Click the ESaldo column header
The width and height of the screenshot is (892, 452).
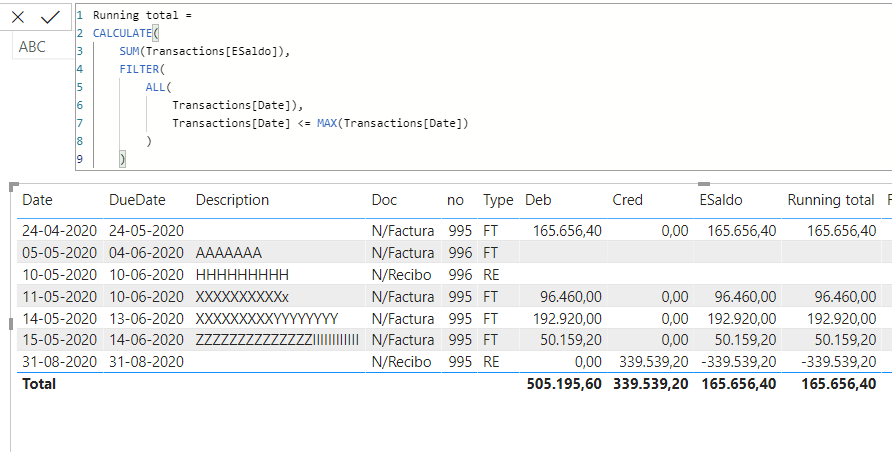(721, 200)
